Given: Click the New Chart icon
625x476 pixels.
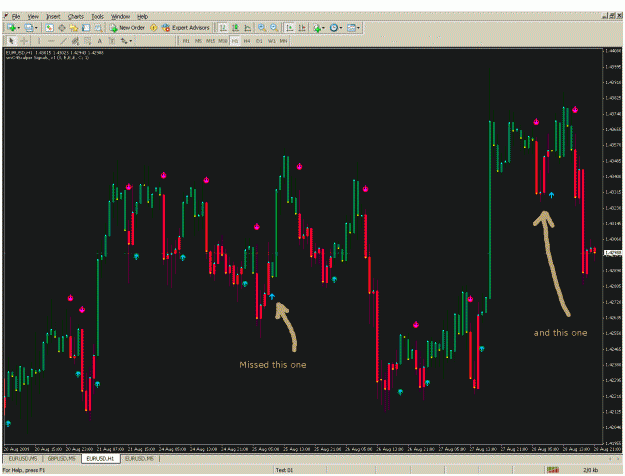Looking at the screenshot, I should 11,28.
